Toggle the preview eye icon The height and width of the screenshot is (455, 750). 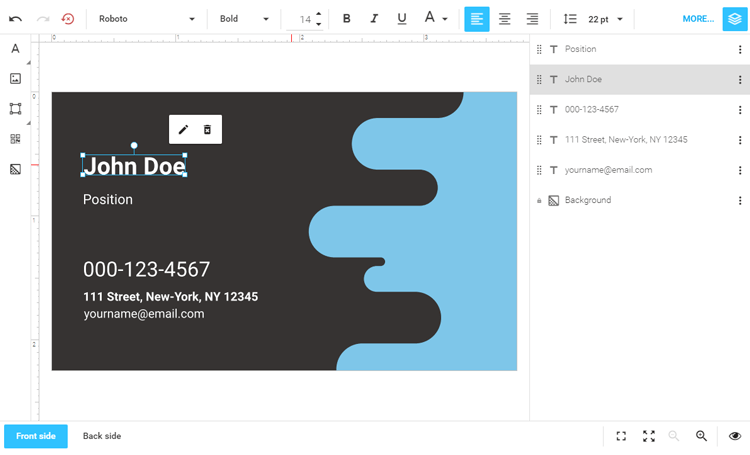(735, 436)
